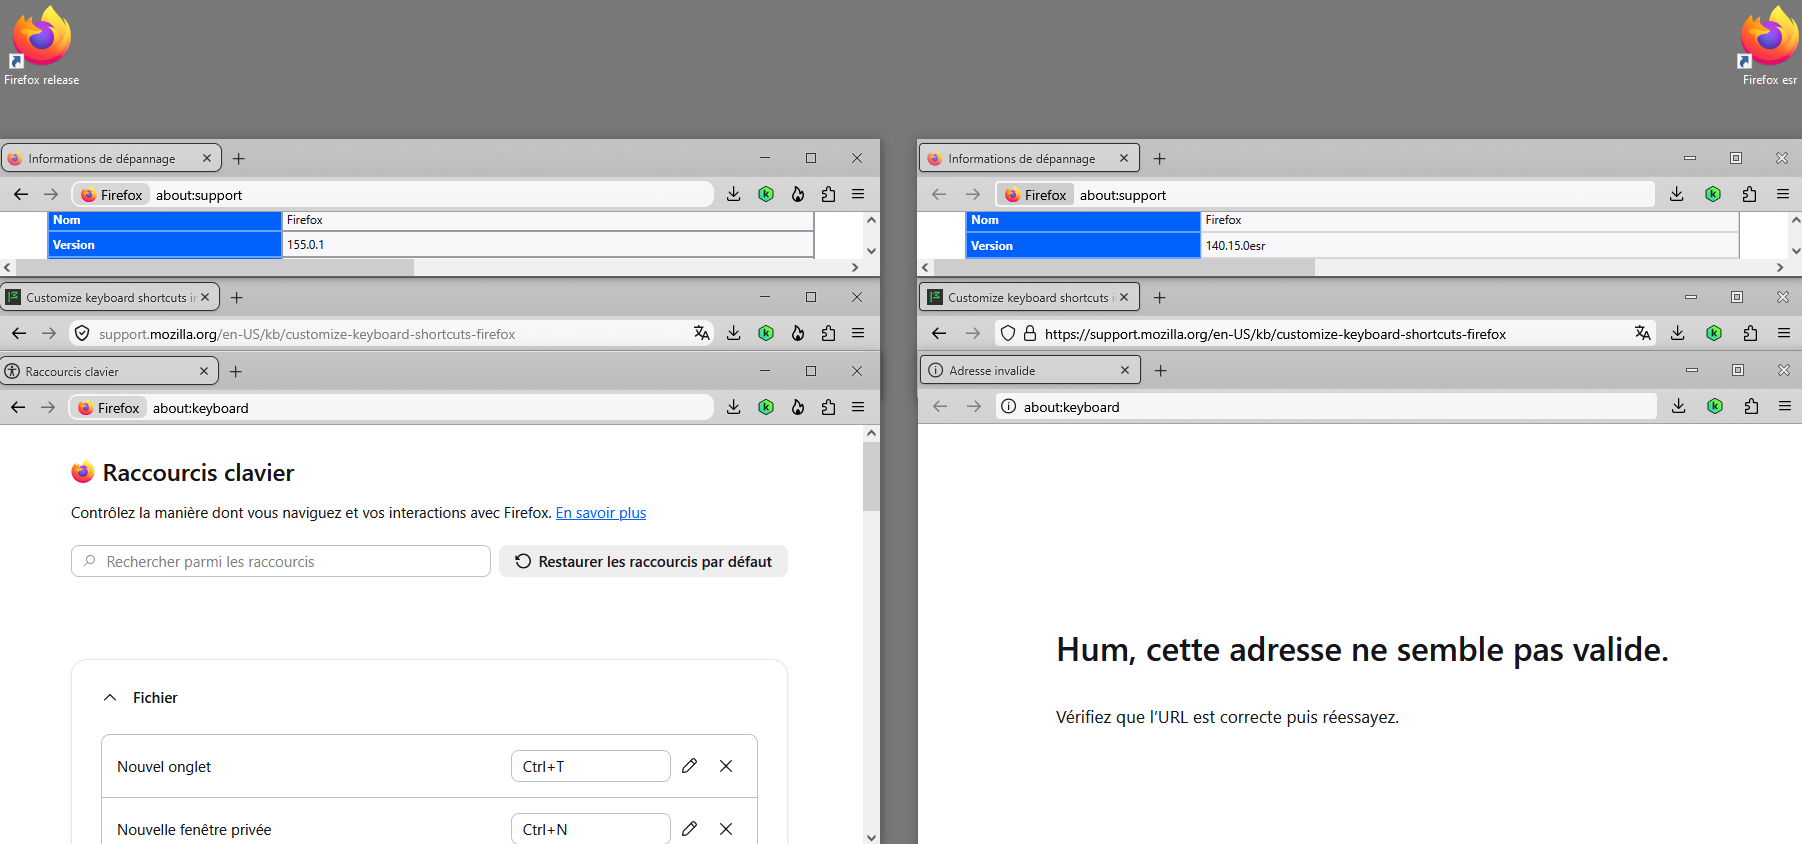This screenshot has height=844, width=1802.
Task: Click the flame Forget icon in Raccourcis clavier window
Action: coord(797,407)
